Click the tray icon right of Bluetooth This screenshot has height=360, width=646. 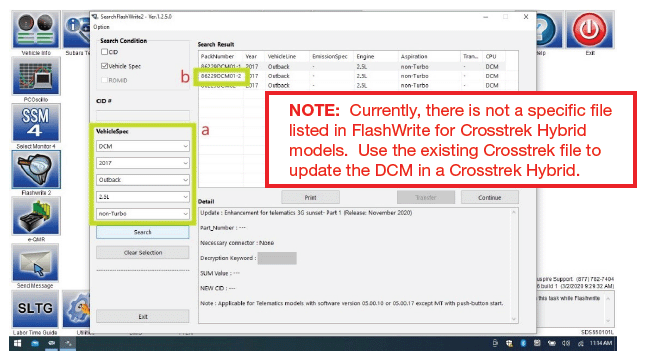click(537, 343)
